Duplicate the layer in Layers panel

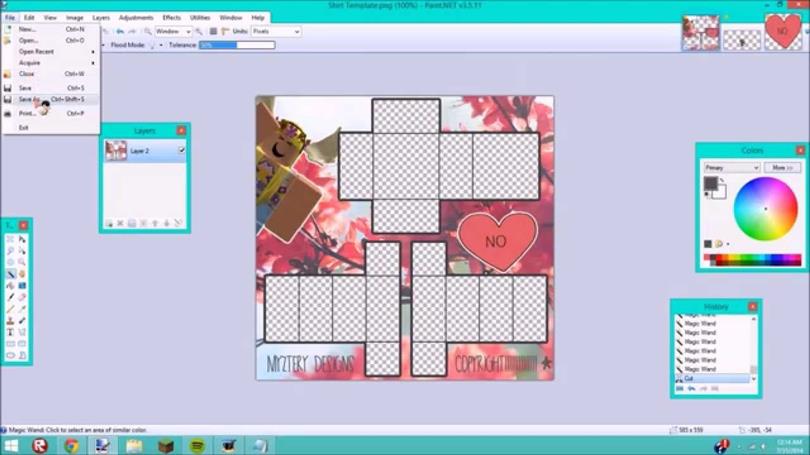pos(132,223)
